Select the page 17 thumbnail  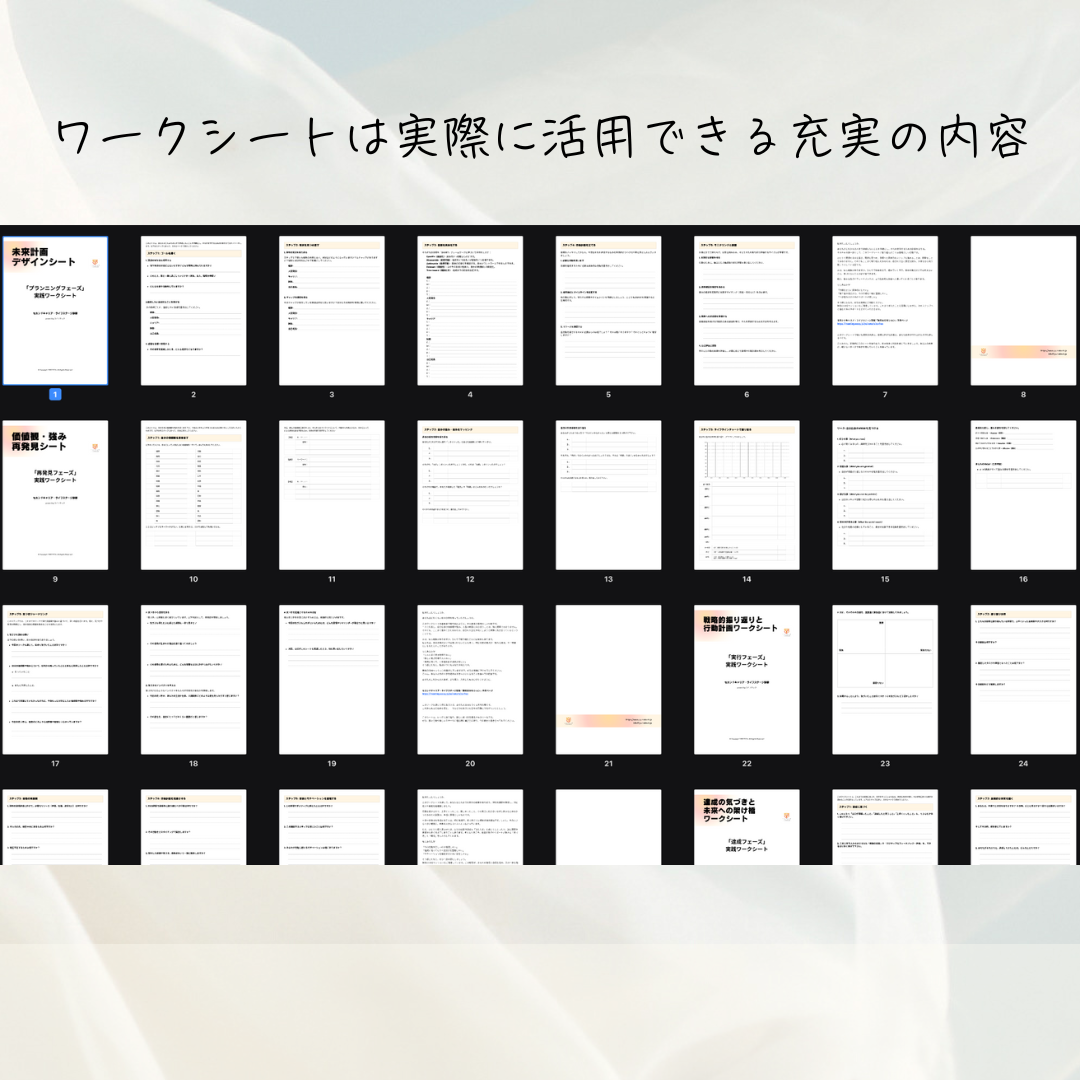pos(55,680)
